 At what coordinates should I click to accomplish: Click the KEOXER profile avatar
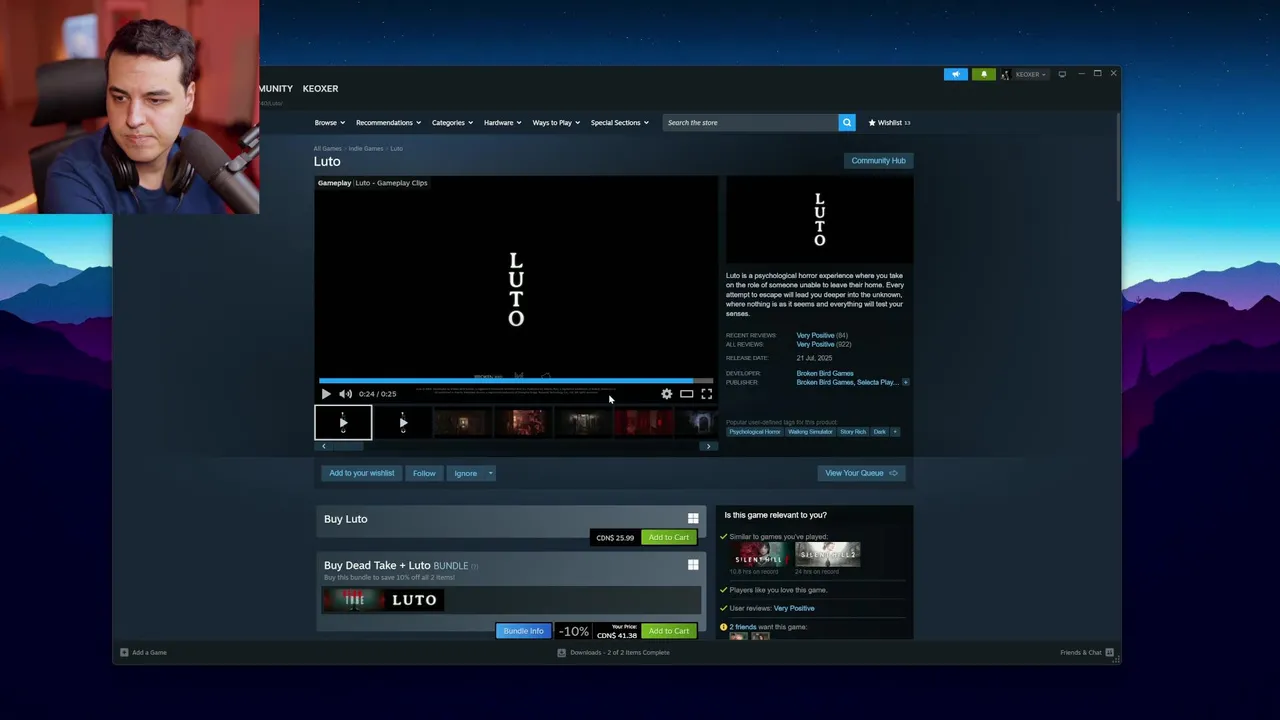point(1005,74)
